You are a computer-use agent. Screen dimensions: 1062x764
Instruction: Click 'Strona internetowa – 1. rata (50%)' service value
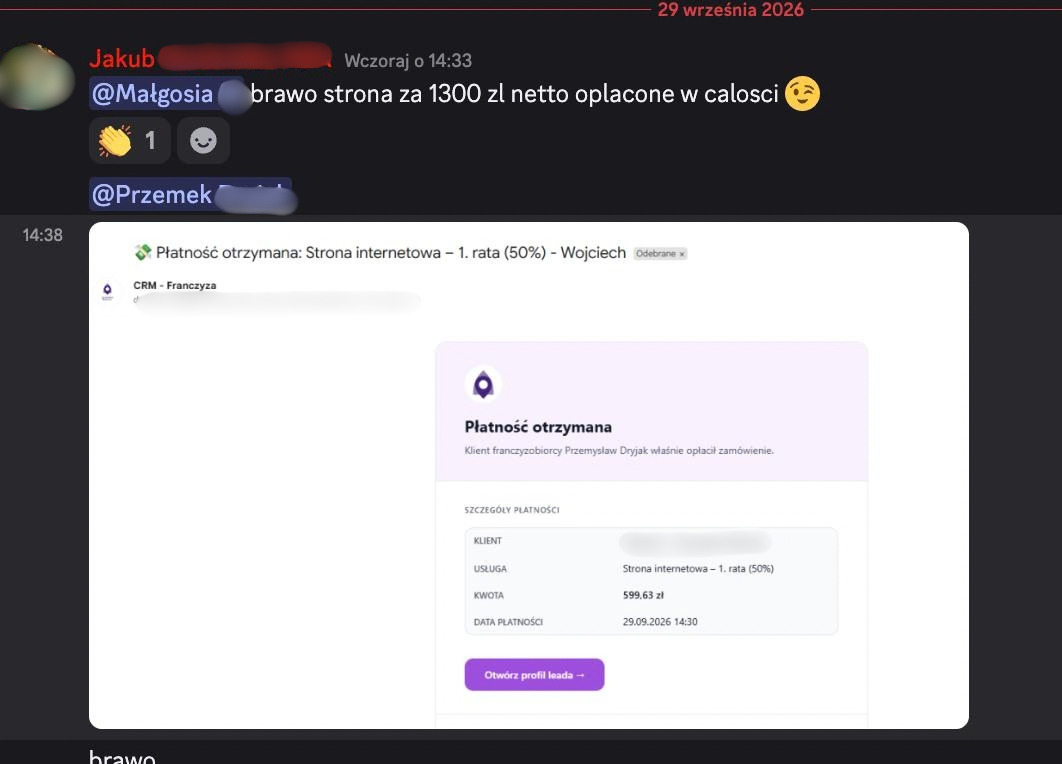click(698, 569)
